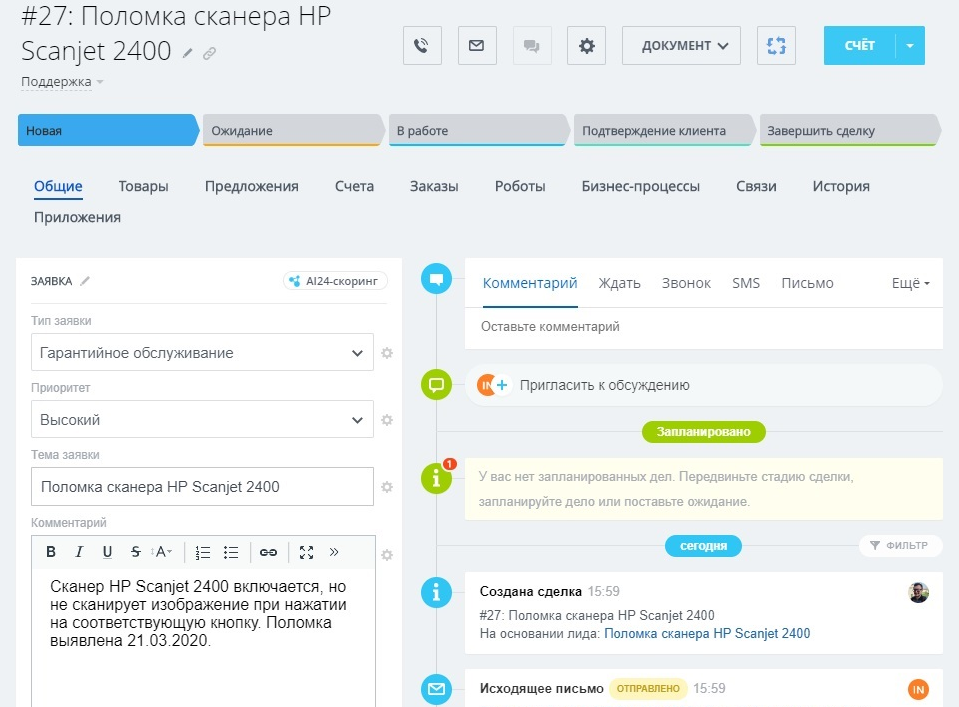Click the phone call icon button
The width and height of the screenshot is (959, 707).
(x=422, y=45)
